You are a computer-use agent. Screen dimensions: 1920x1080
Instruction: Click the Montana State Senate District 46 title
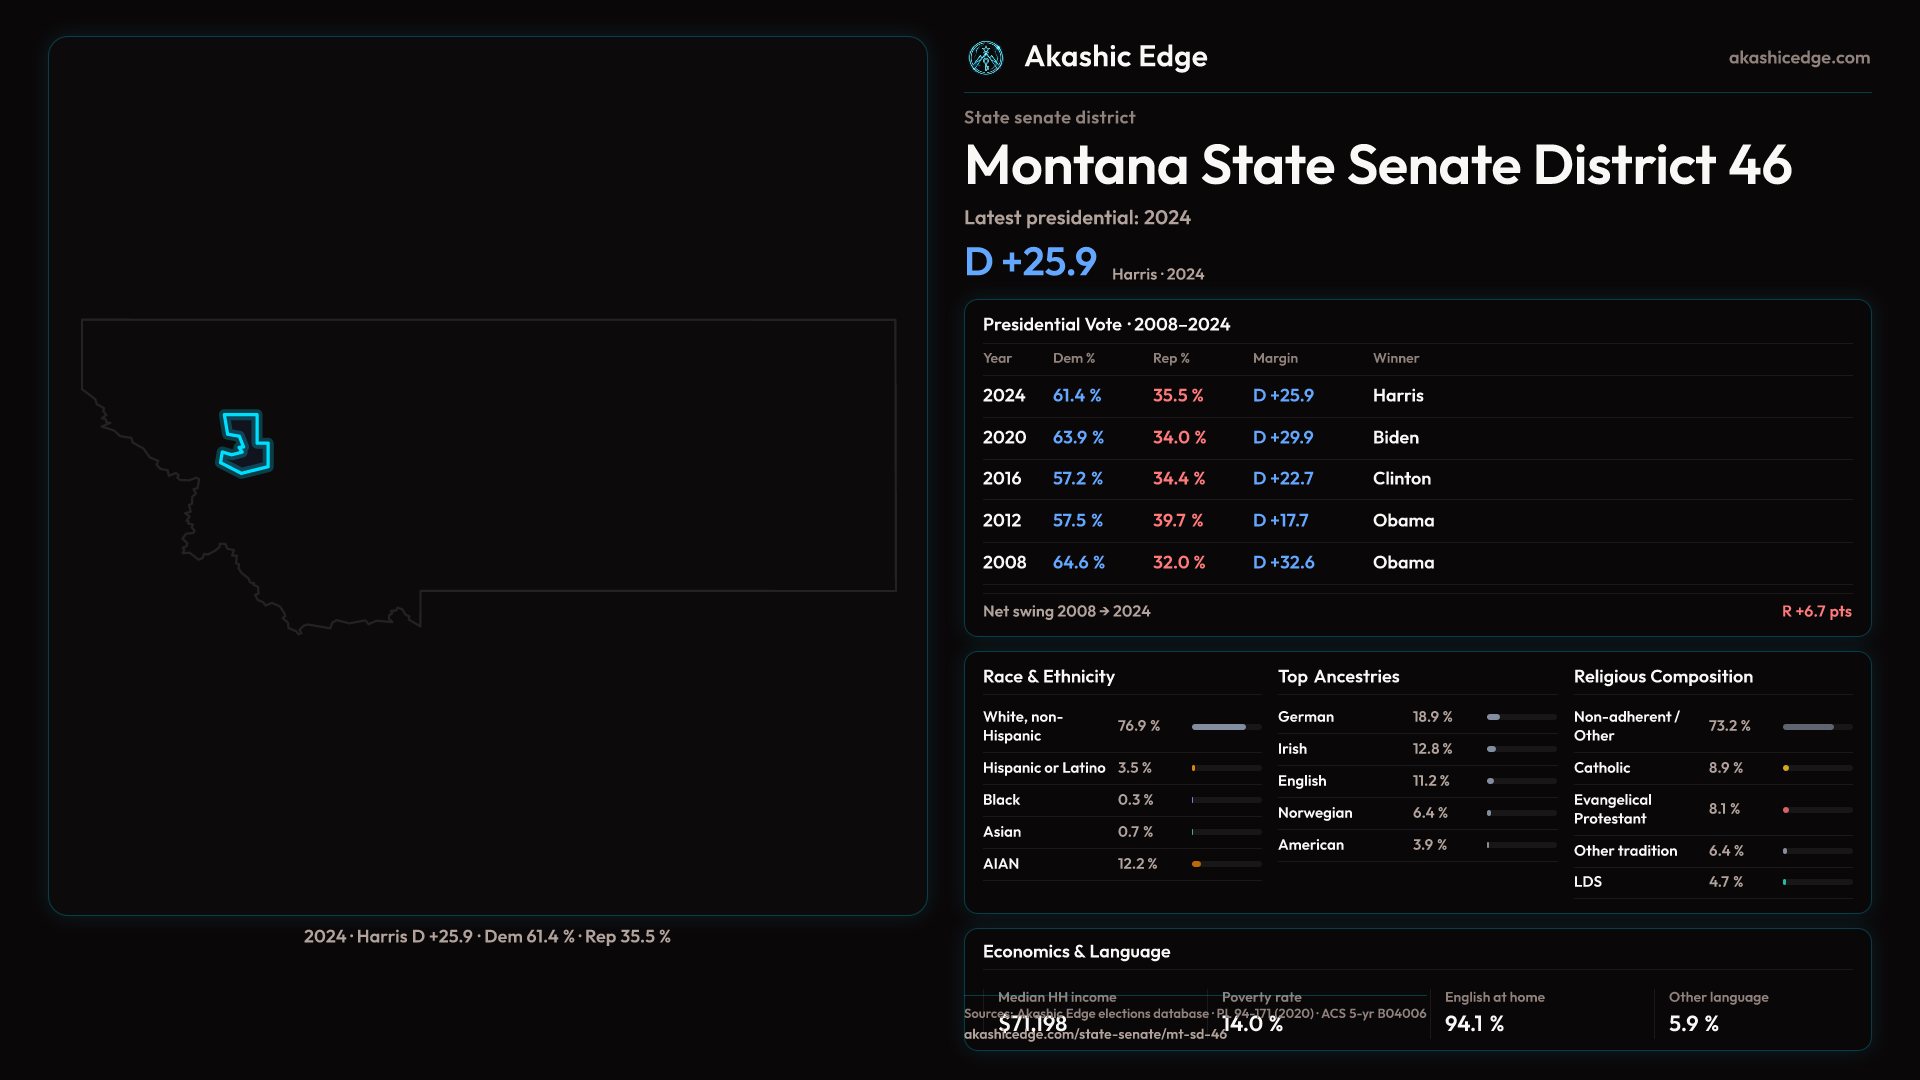click(x=1377, y=165)
